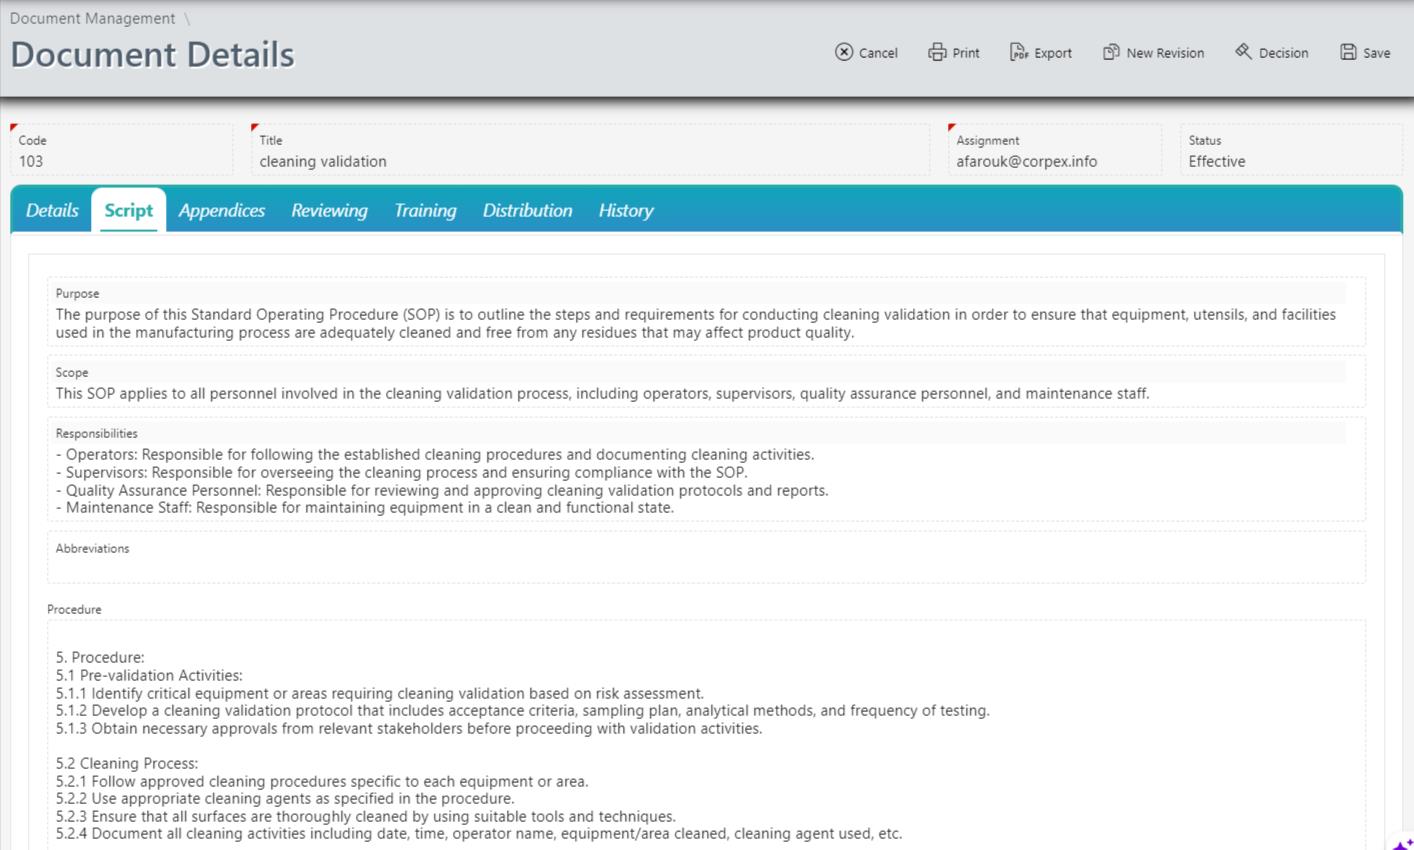Click line '5.2 Cleaning Process:'

pos(127,763)
